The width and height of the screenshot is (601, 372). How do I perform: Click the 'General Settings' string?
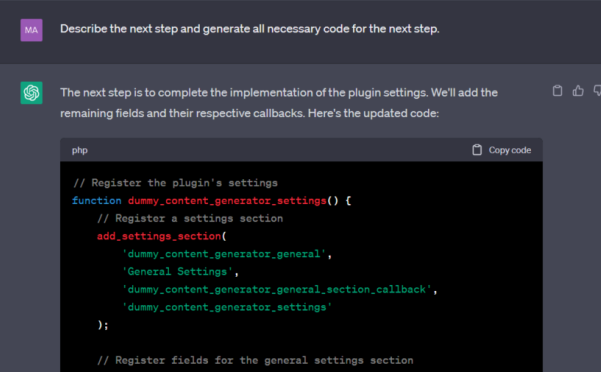pyautogui.click(x=177, y=272)
